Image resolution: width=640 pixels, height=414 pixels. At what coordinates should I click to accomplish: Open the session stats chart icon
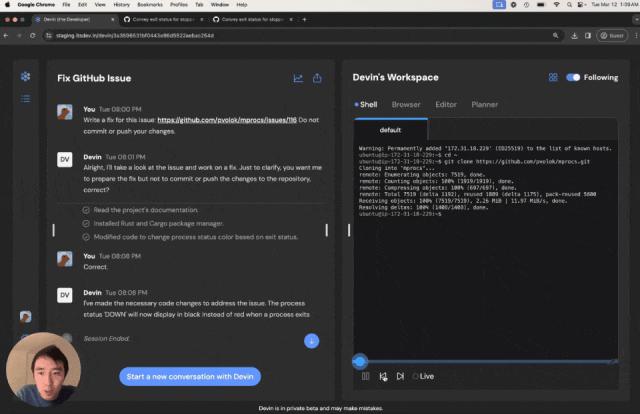pos(298,78)
